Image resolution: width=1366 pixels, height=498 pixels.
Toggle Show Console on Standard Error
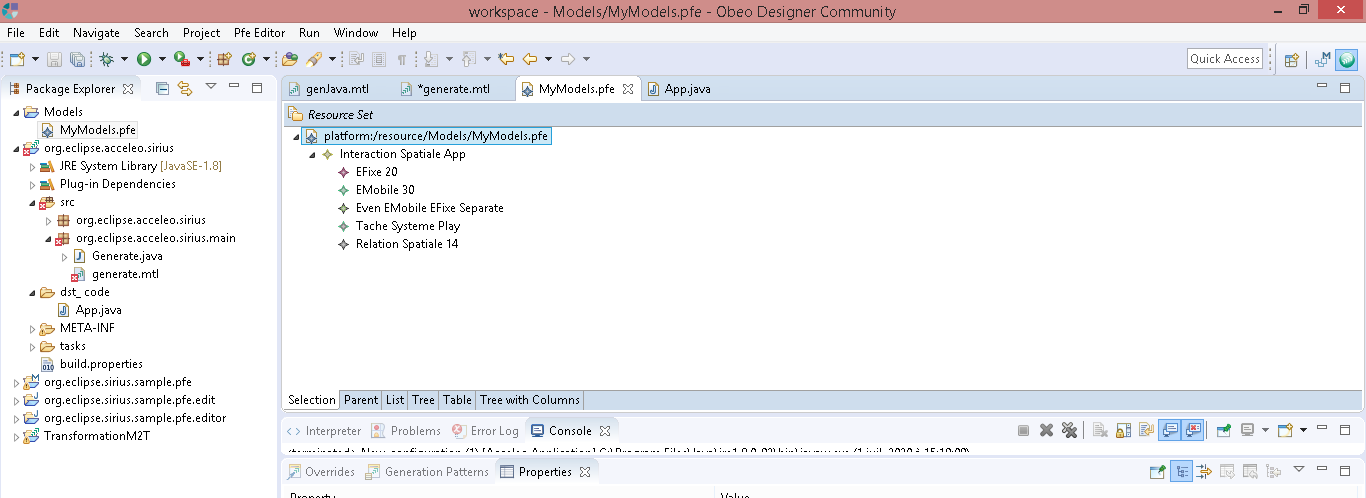click(x=1193, y=430)
